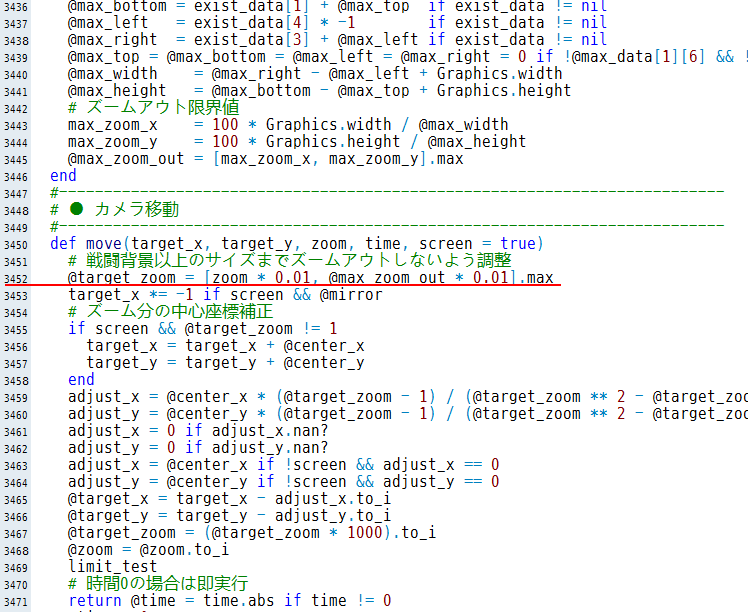
Task: Click 'return @time = time.abs' line
Action: coord(229,601)
